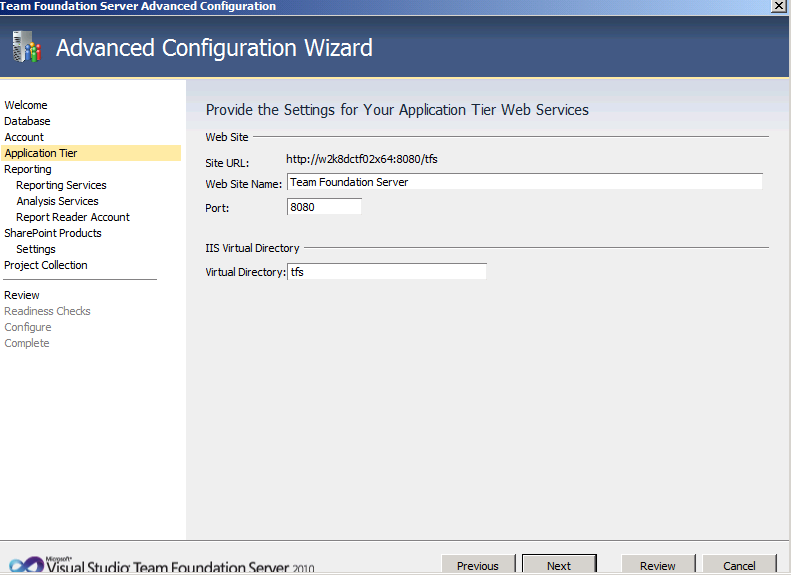Select the Account step
The image size is (791, 575).
click(24, 137)
